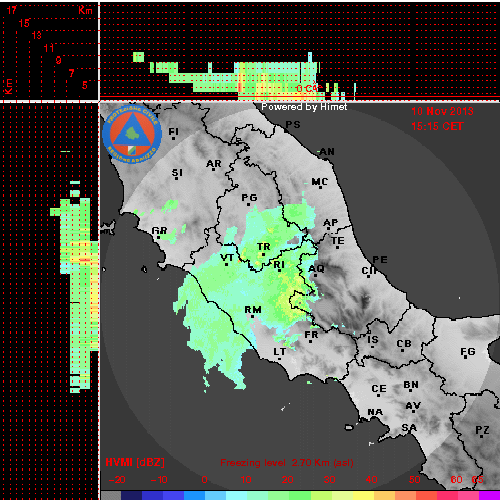This screenshot has height=500, width=500.
Task: Click the time text '15:15 CET'
Action: 437,126
